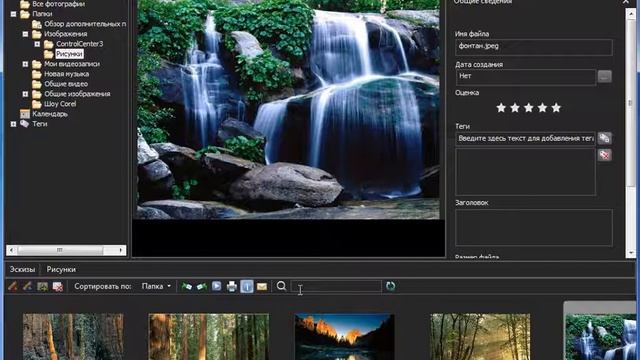Click the green refresh arrows icon
Viewport: 640px width, 360px height.
390,286
